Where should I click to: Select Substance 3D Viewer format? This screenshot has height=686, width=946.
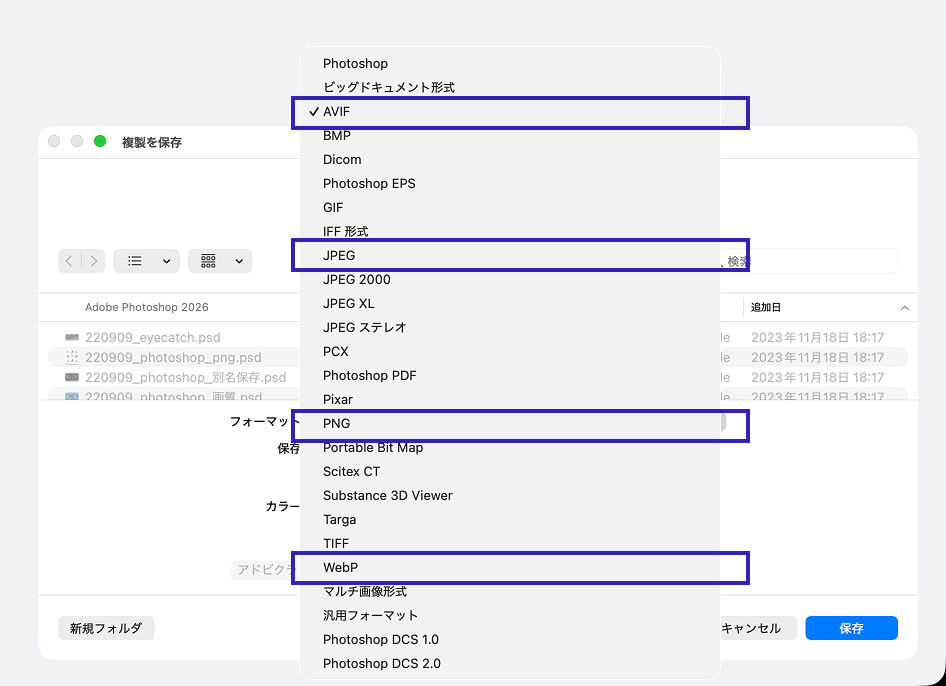(x=387, y=496)
